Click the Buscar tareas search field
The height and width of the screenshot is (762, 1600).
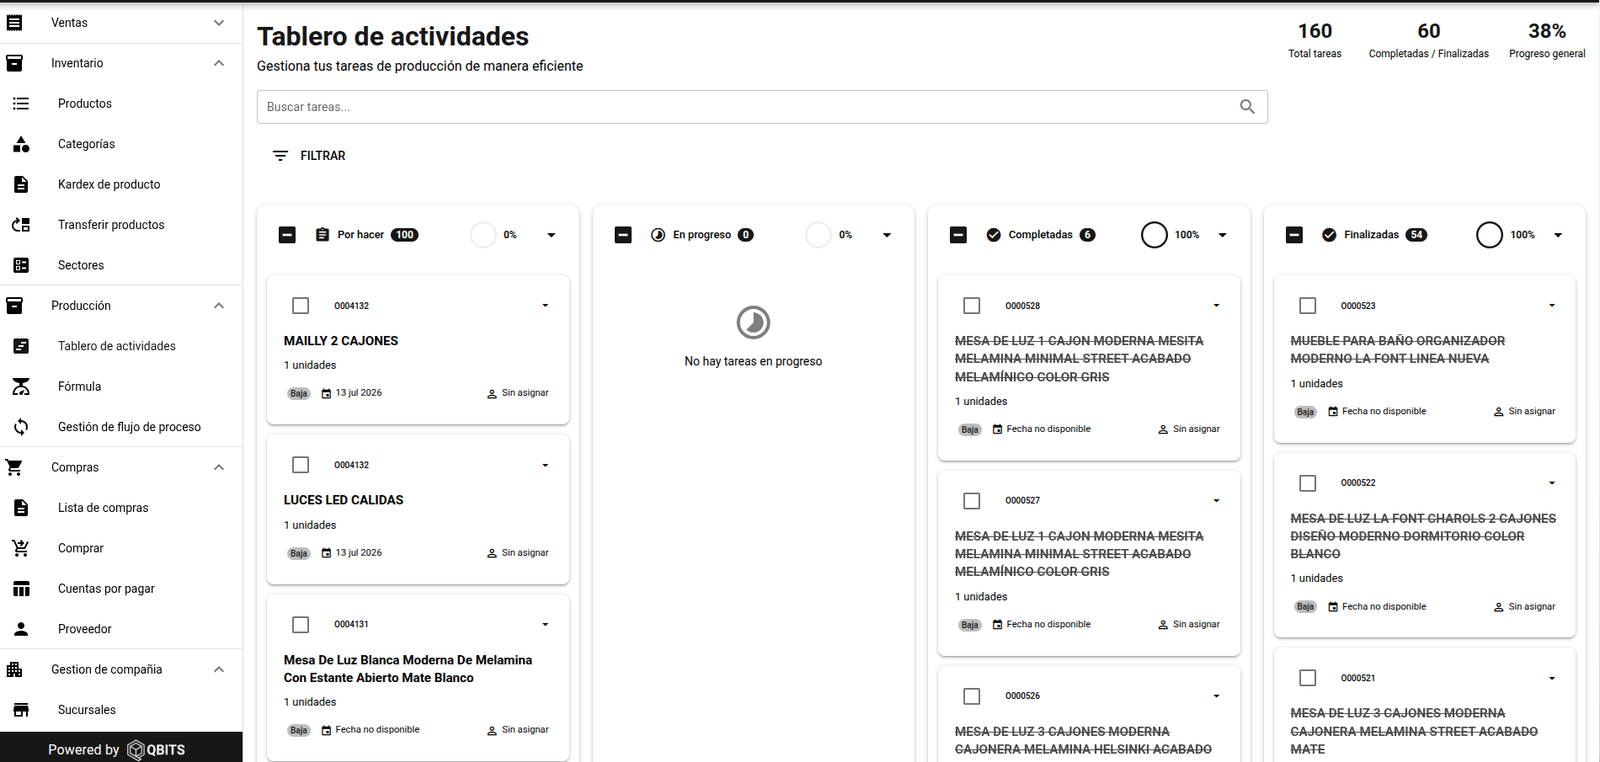click(762, 107)
